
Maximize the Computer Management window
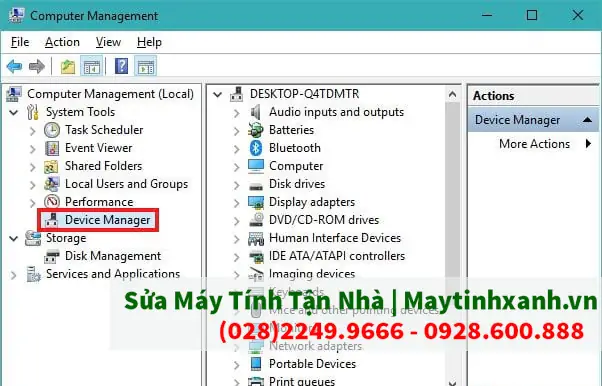pos(532,15)
